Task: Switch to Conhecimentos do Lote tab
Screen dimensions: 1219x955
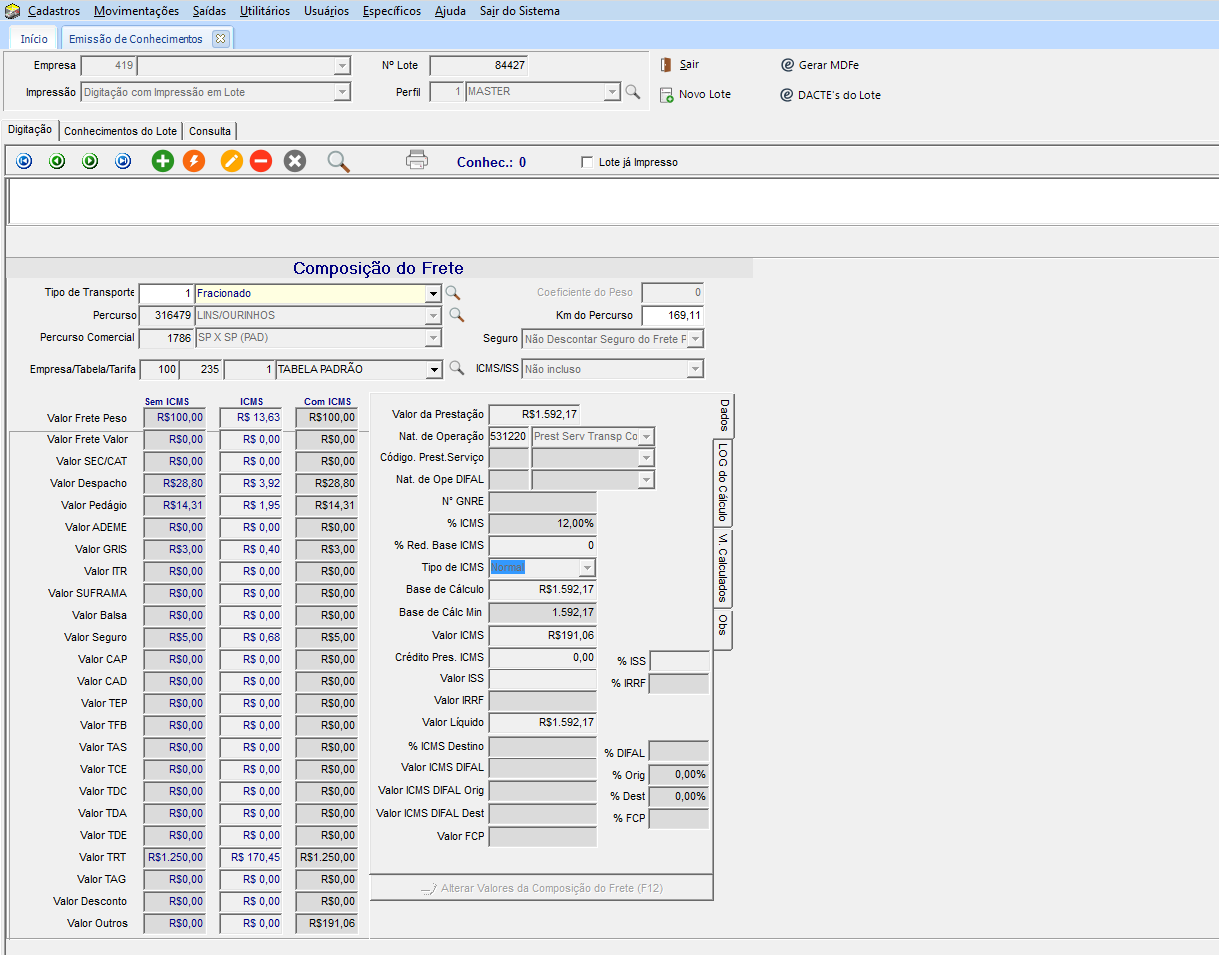Action: click(x=120, y=131)
